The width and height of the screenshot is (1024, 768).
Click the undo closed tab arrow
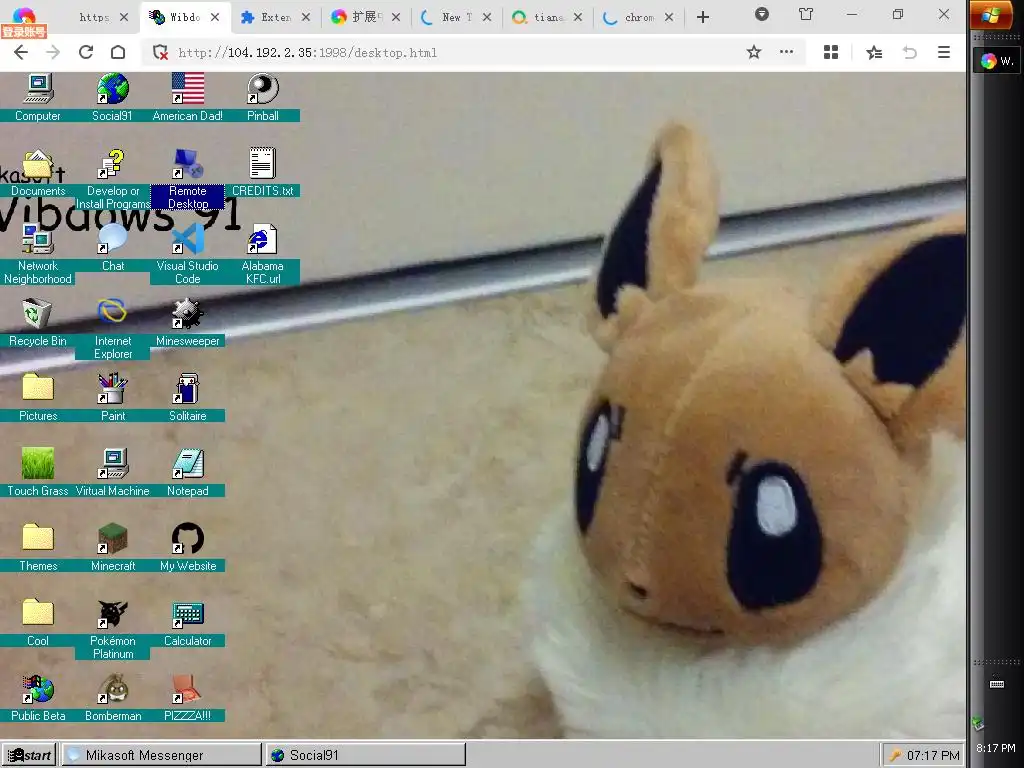point(910,52)
